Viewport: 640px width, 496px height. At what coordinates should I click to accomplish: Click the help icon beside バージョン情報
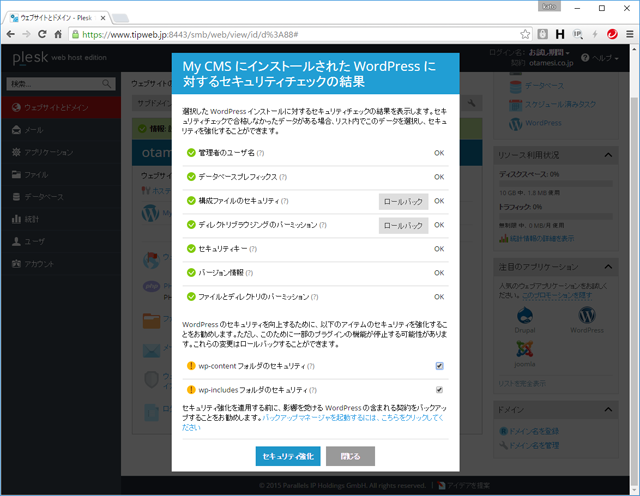249,273
